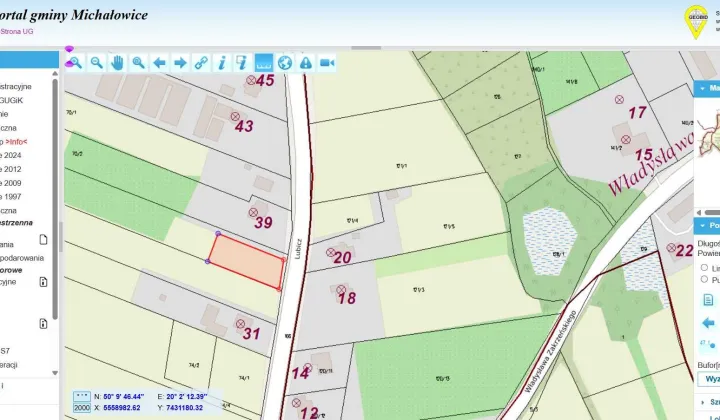Activate the pan hand tool
This screenshot has width=720, height=420.
click(118, 62)
